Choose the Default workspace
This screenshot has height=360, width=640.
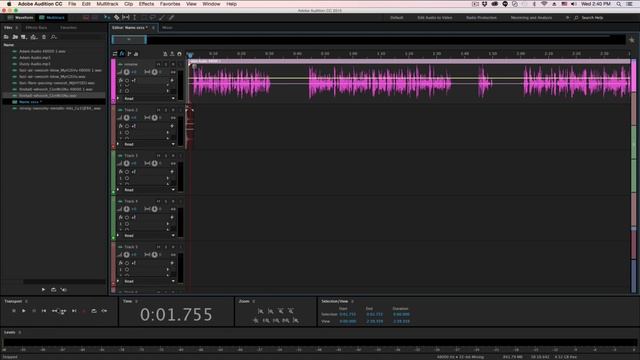(x=396, y=18)
